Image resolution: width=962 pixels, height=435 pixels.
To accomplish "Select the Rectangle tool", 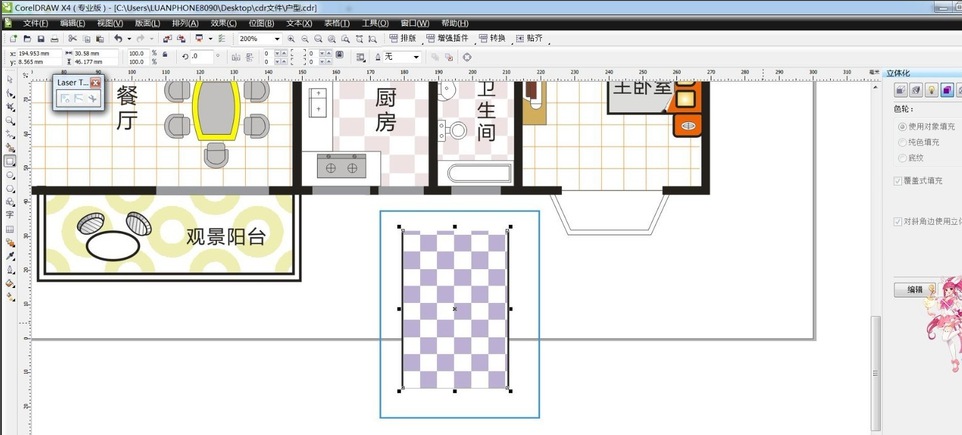I will 10,161.
